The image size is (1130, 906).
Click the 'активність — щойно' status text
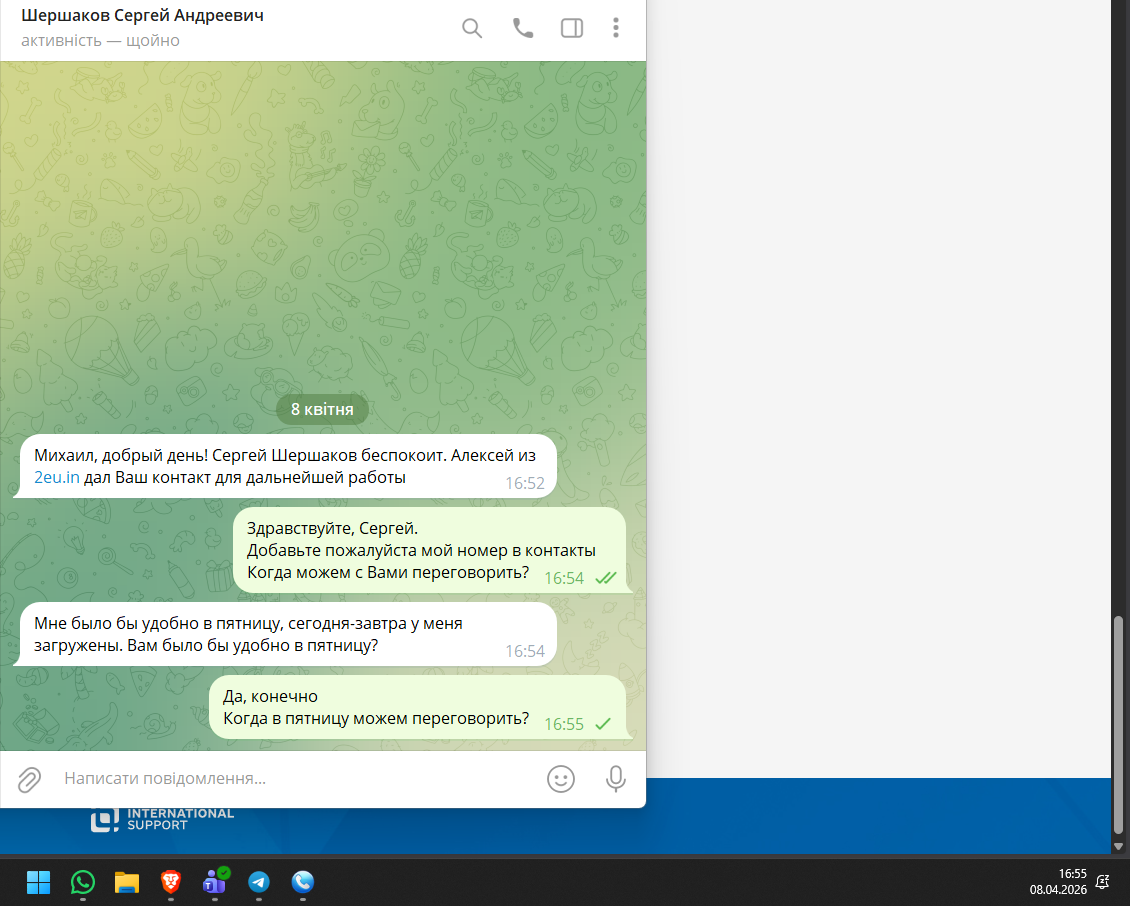point(100,40)
